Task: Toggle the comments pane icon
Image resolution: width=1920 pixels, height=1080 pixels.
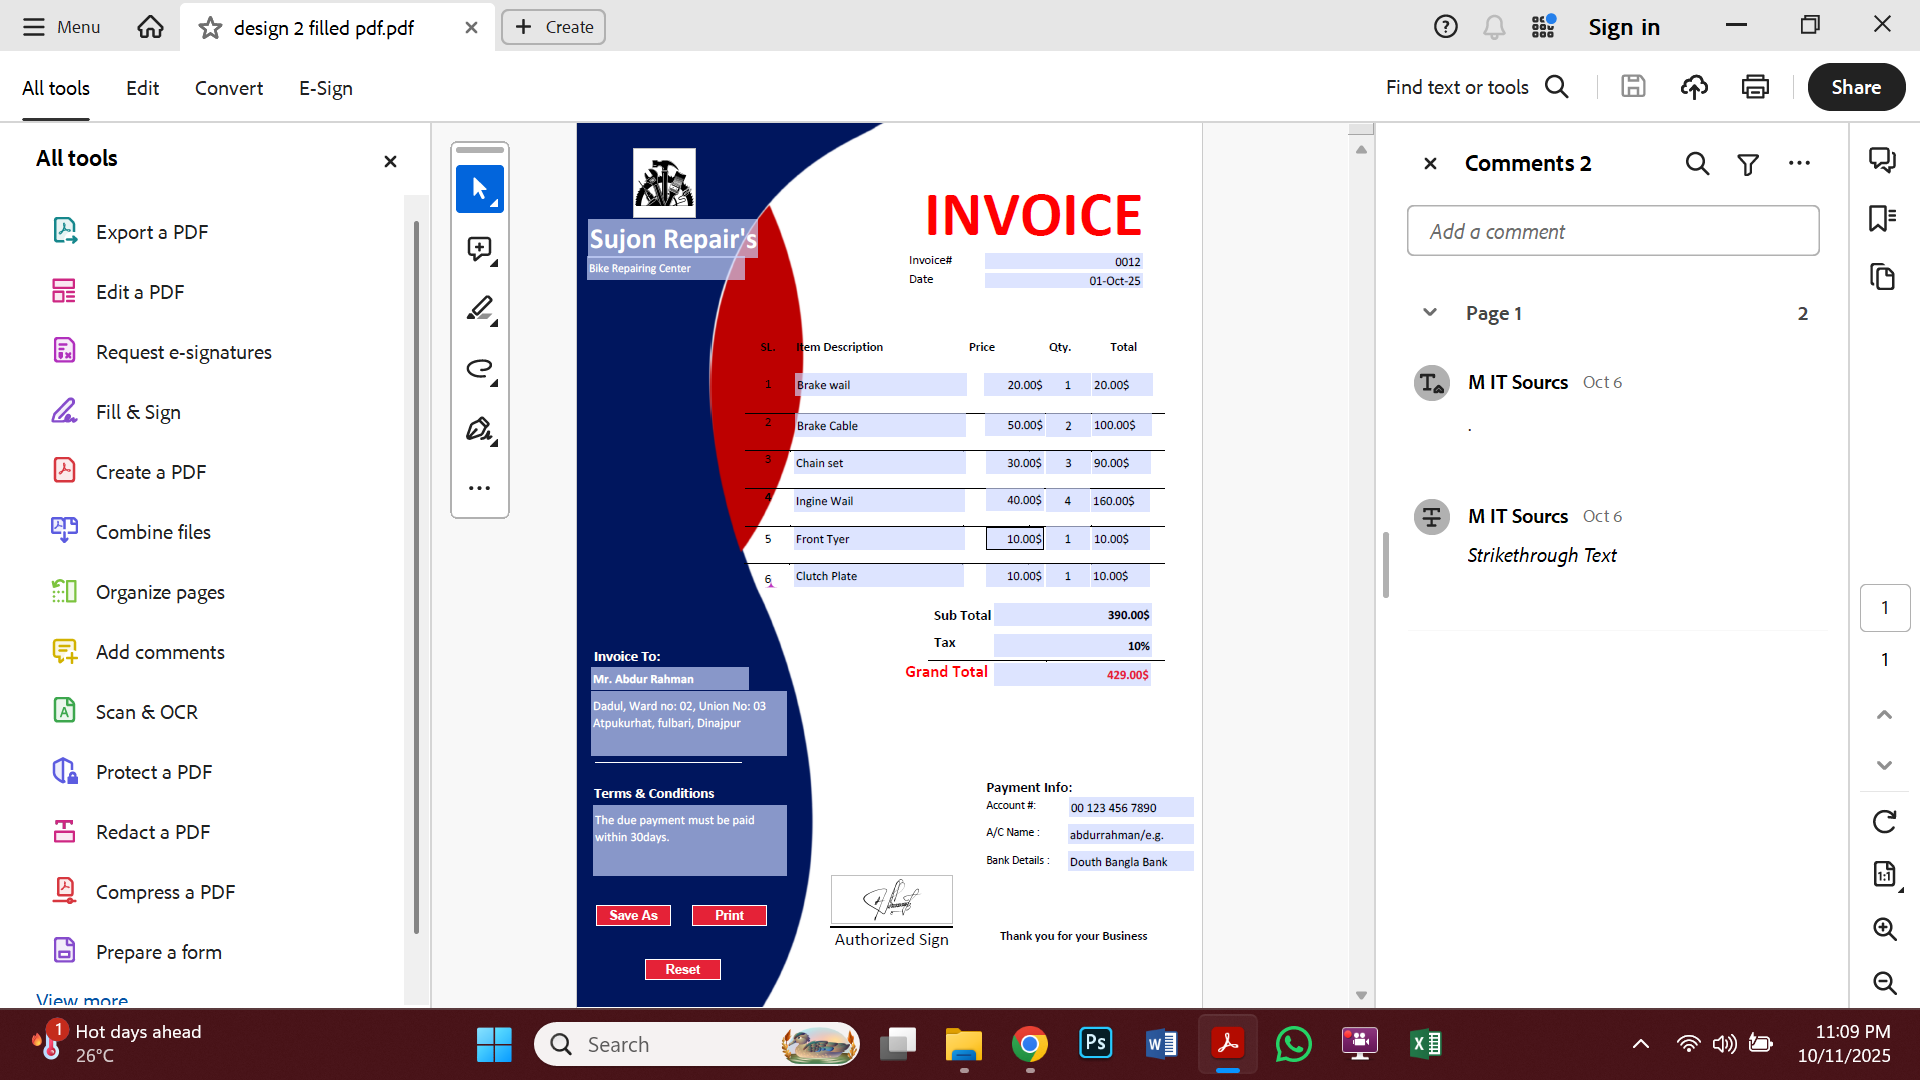Action: click(x=1882, y=160)
